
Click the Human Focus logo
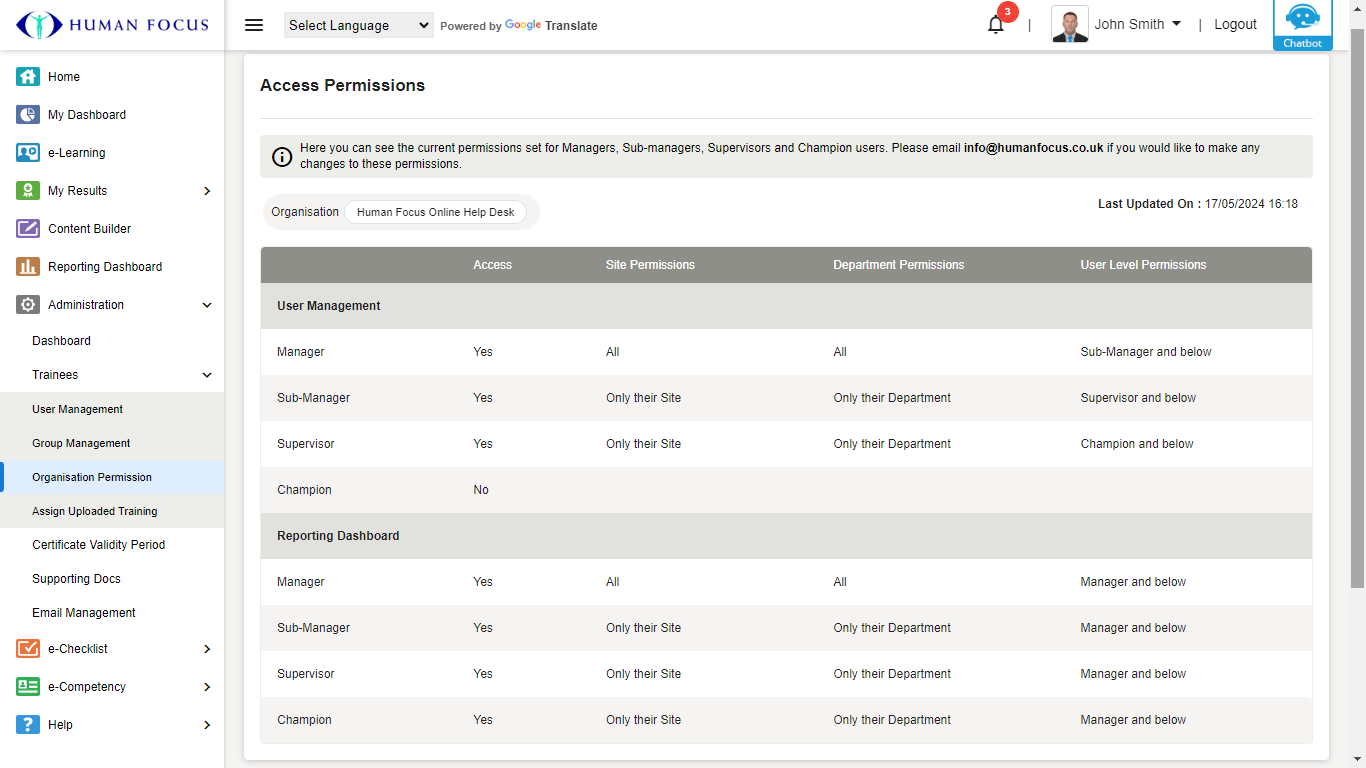(x=112, y=25)
